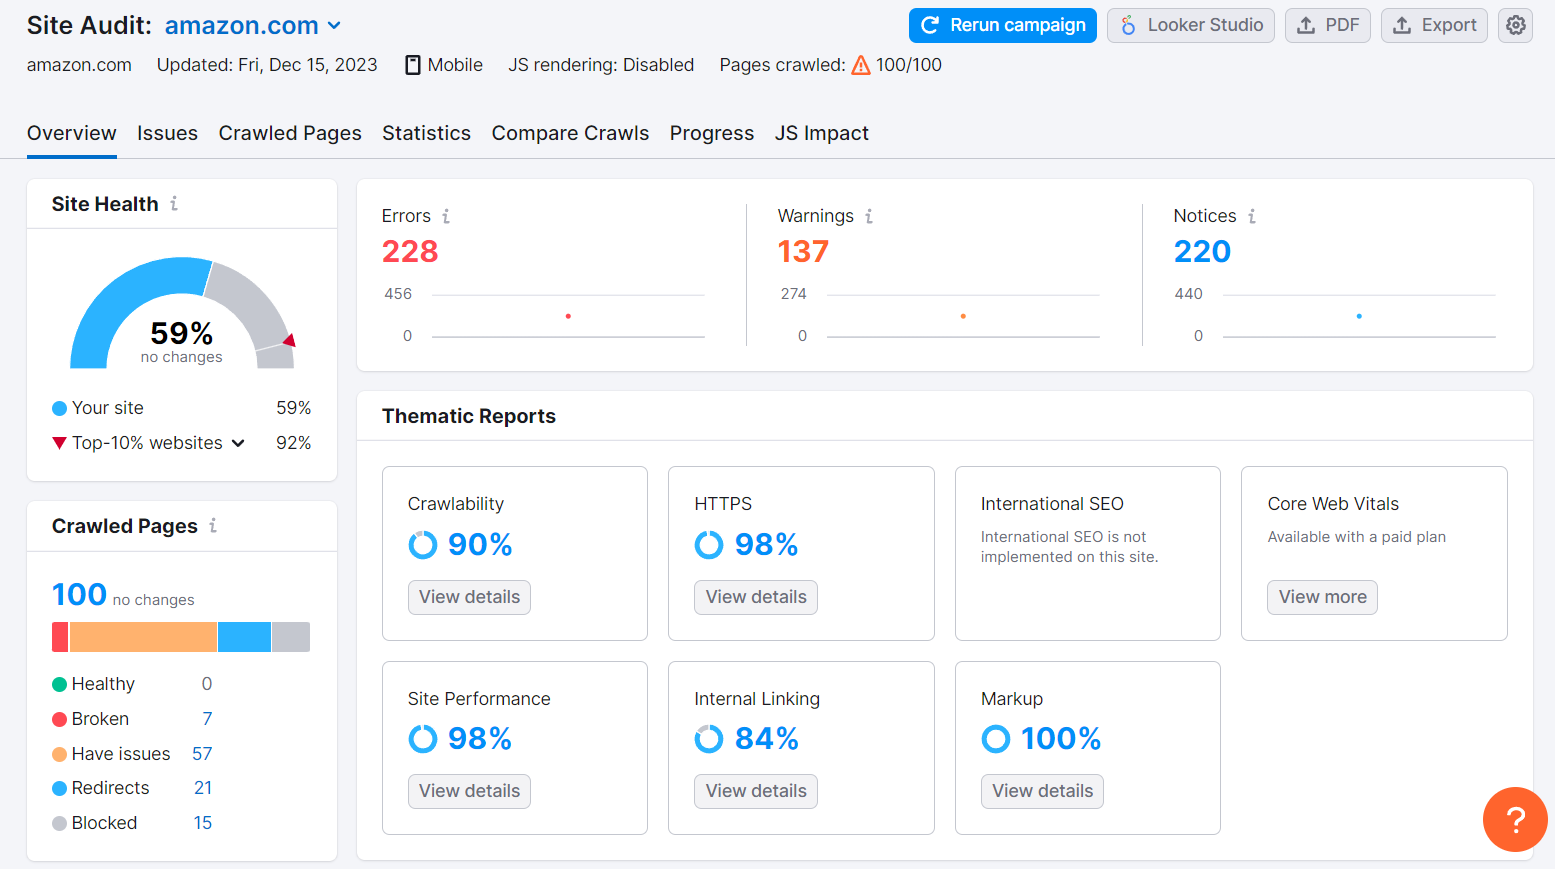Open the settings gear icon
The image size is (1555, 869).
pyautogui.click(x=1515, y=25)
